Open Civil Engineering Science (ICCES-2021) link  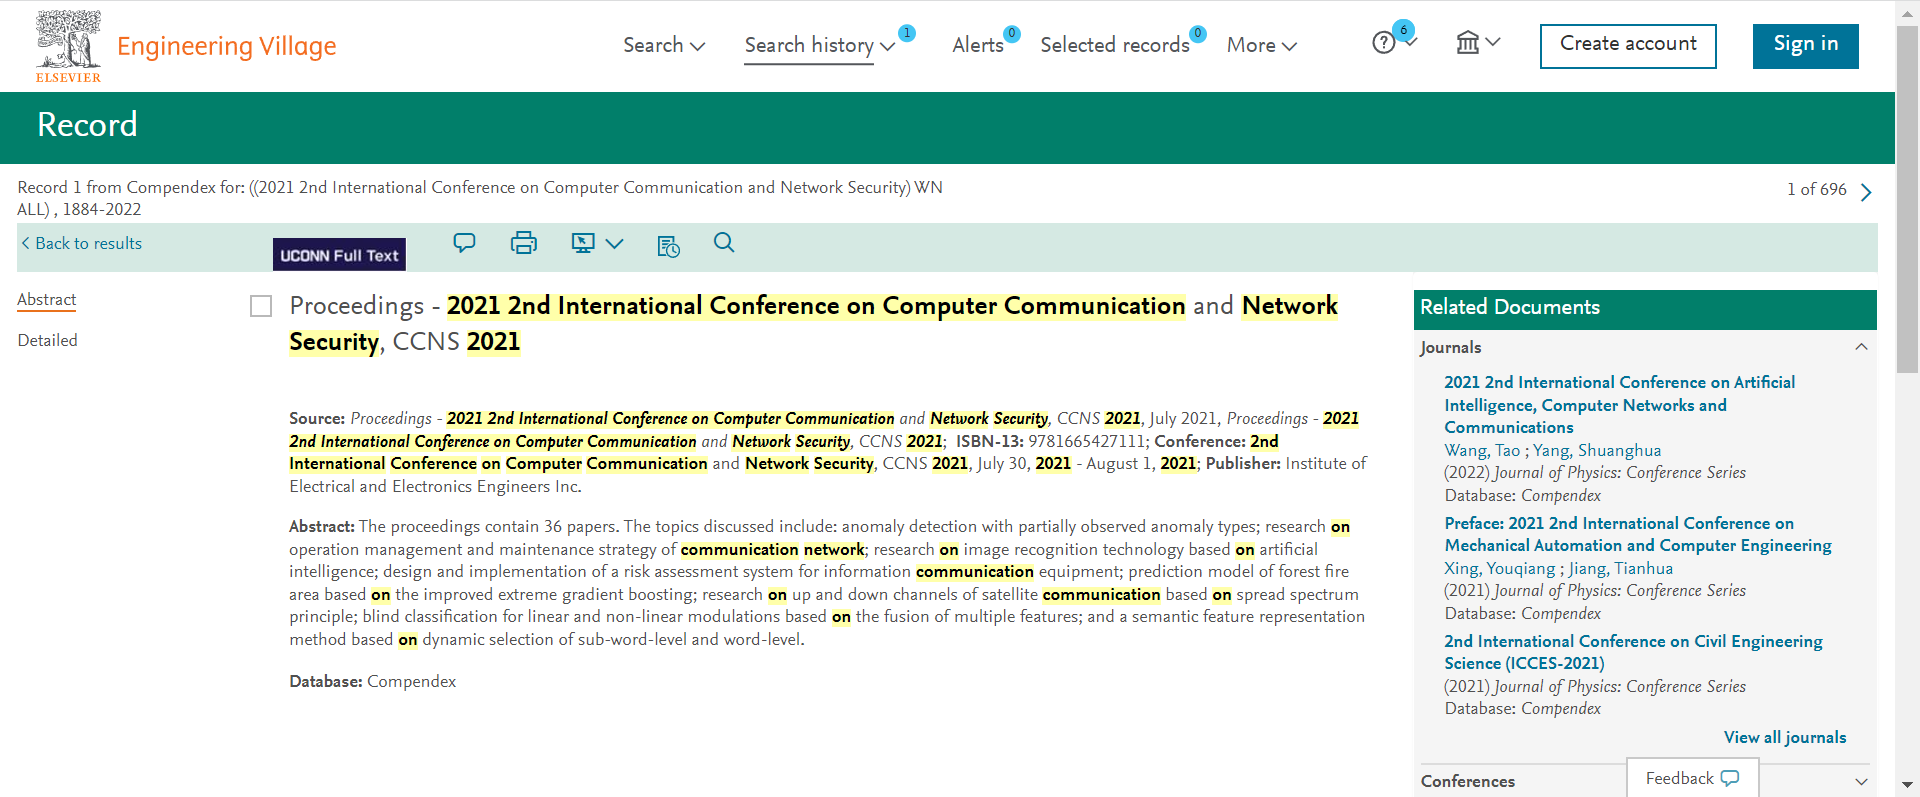click(x=1633, y=652)
